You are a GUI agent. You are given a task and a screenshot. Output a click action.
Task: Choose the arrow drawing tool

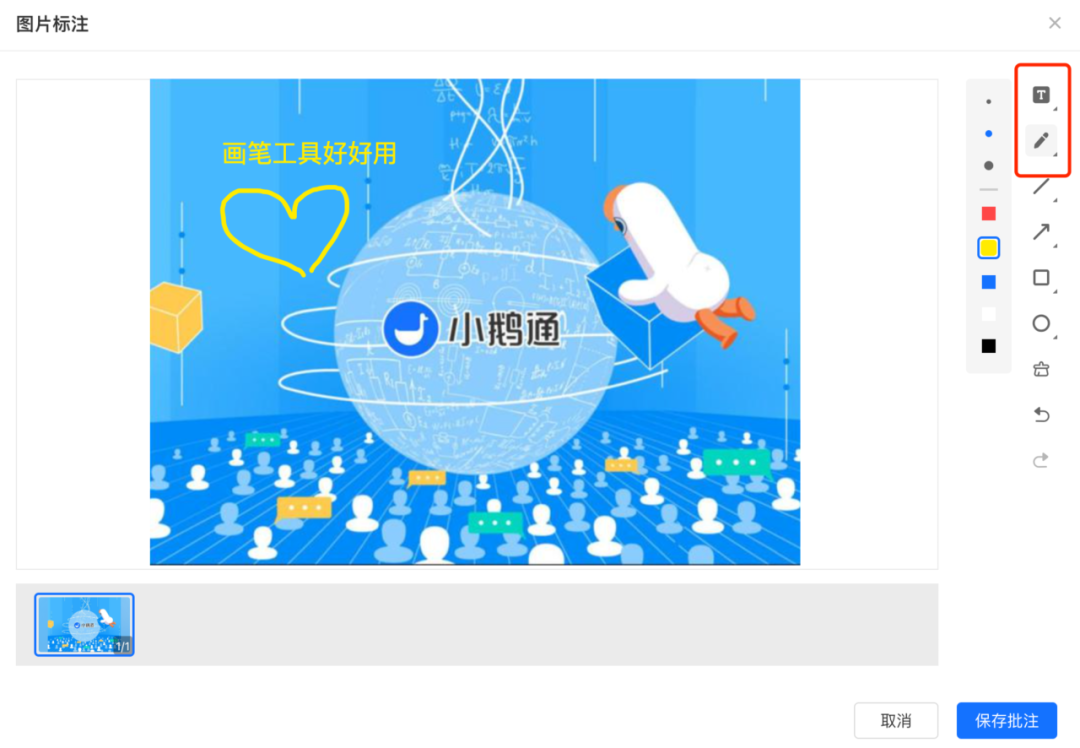pos(1041,232)
